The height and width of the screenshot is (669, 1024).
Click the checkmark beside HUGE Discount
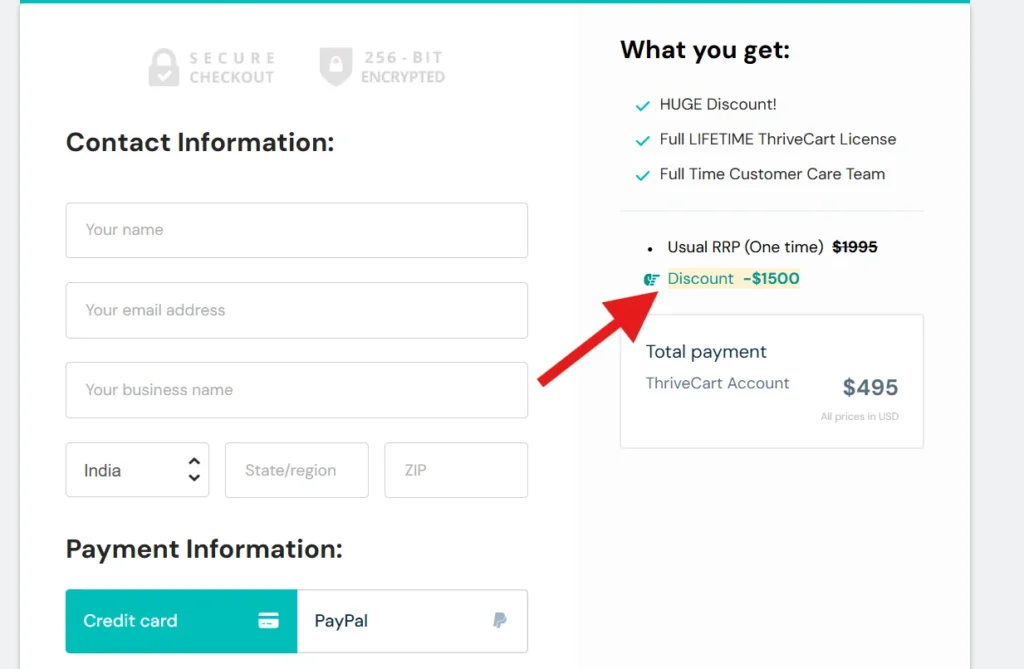641,104
